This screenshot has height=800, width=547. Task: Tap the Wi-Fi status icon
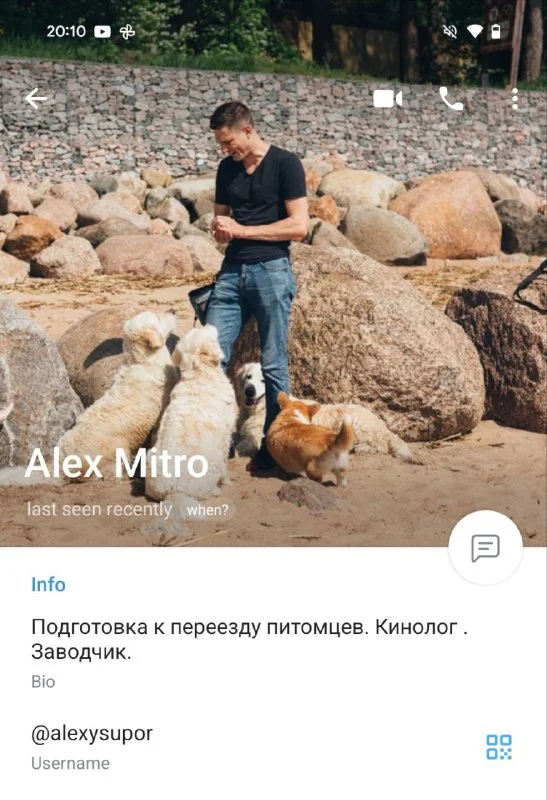[x=475, y=32]
